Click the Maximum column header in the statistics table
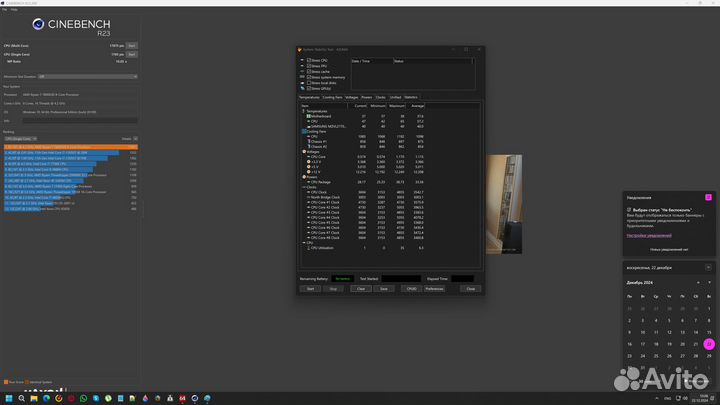This screenshot has width=720, height=405. pyautogui.click(x=397, y=106)
